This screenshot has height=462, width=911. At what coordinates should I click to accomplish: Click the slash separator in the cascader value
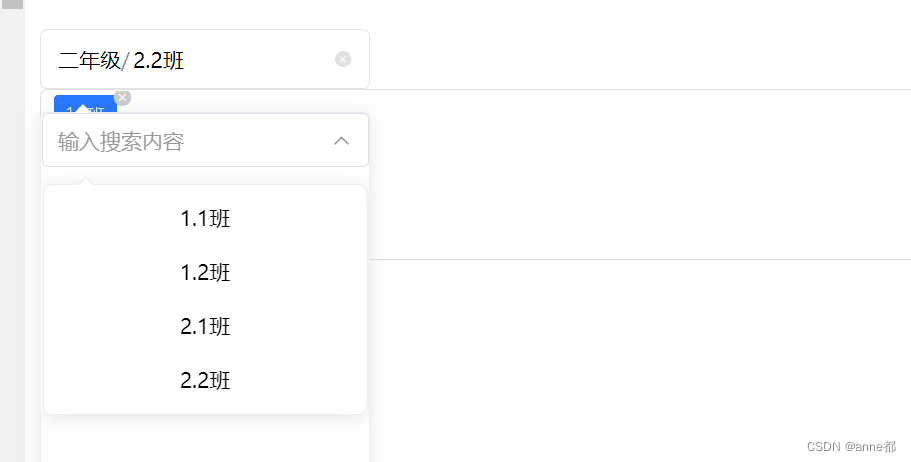coord(126,61)
